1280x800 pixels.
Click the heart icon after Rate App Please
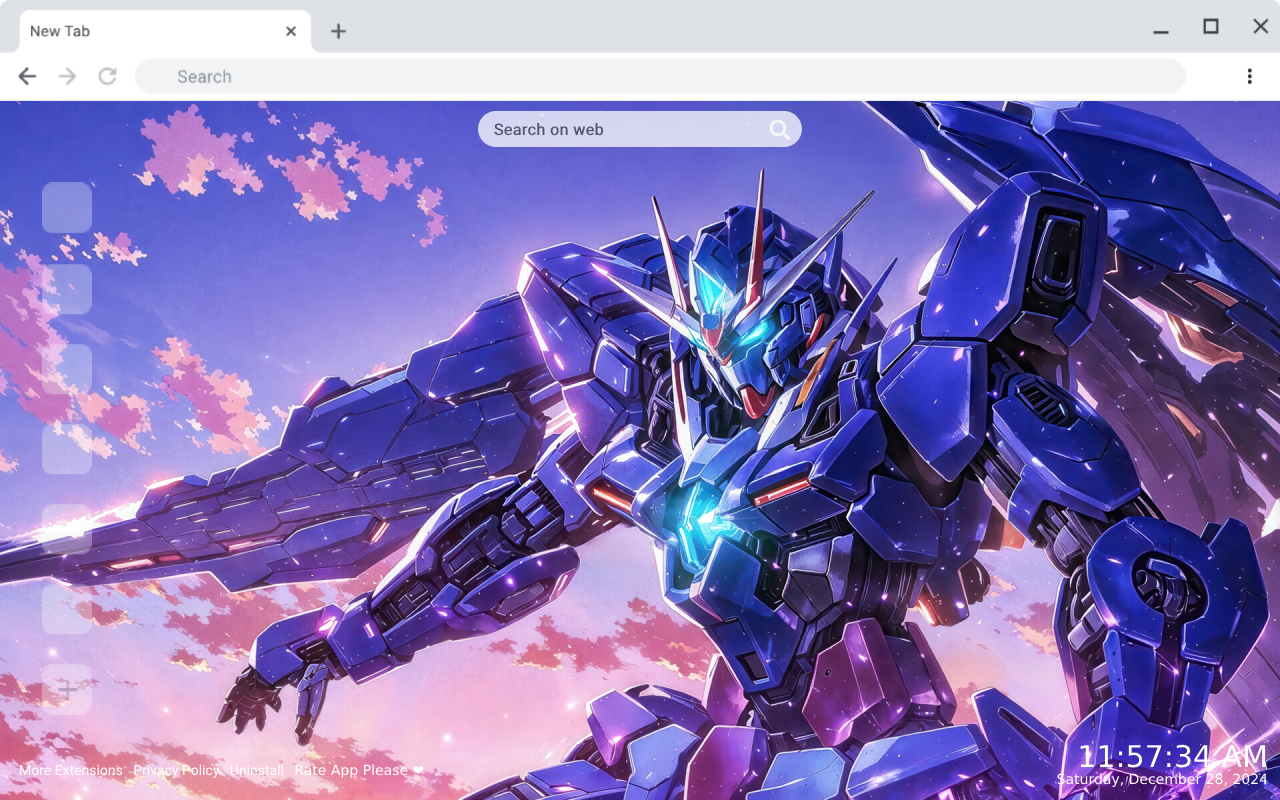[x=418, y=771]
